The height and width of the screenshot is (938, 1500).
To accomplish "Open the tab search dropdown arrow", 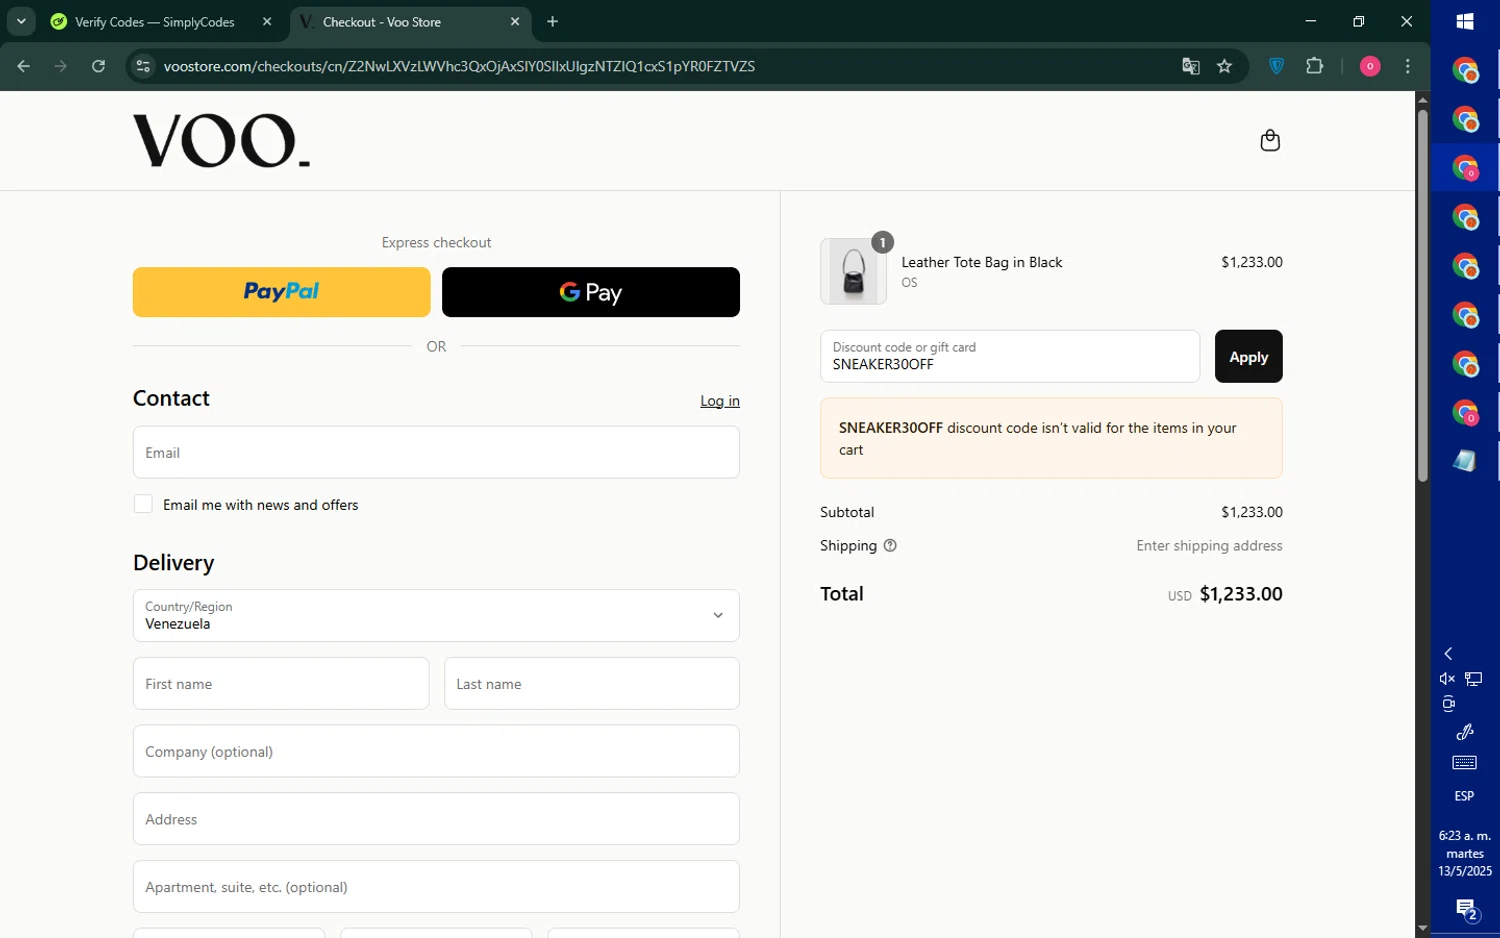I will point(21,21).
